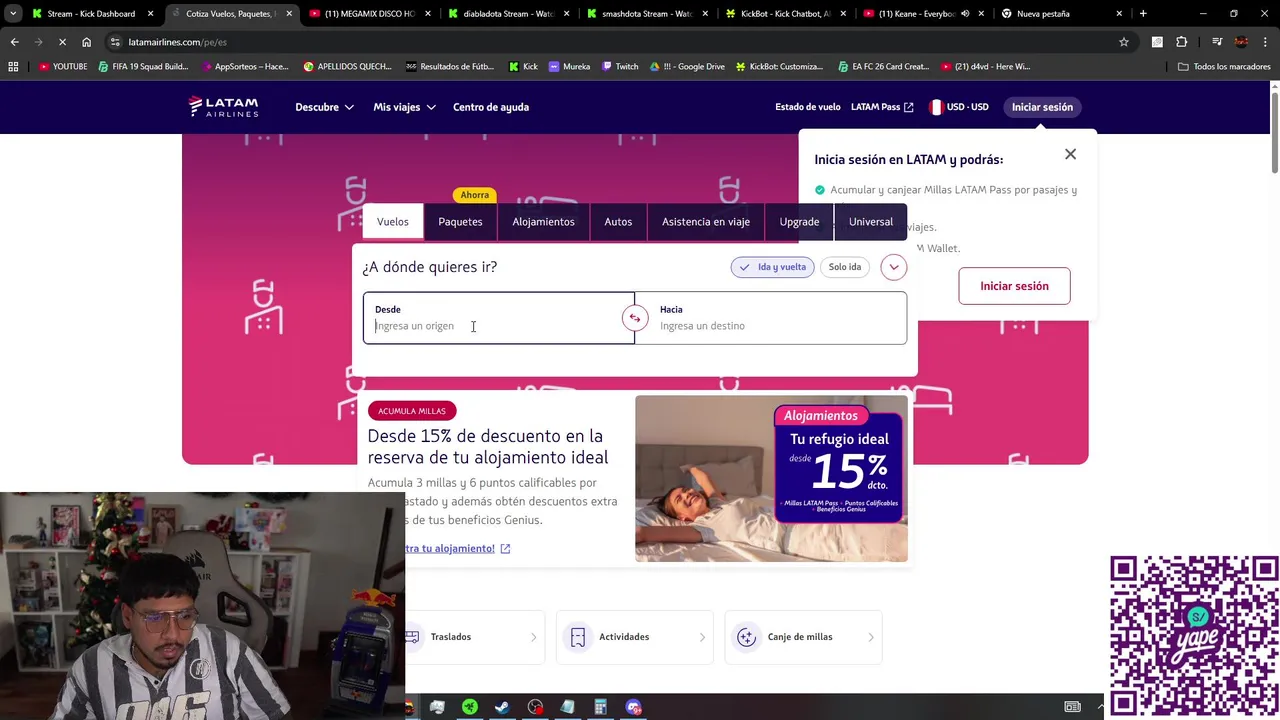Screen dimensions: 1280x720
Task: Open the Upgrade tab
Action: (799, 222)
